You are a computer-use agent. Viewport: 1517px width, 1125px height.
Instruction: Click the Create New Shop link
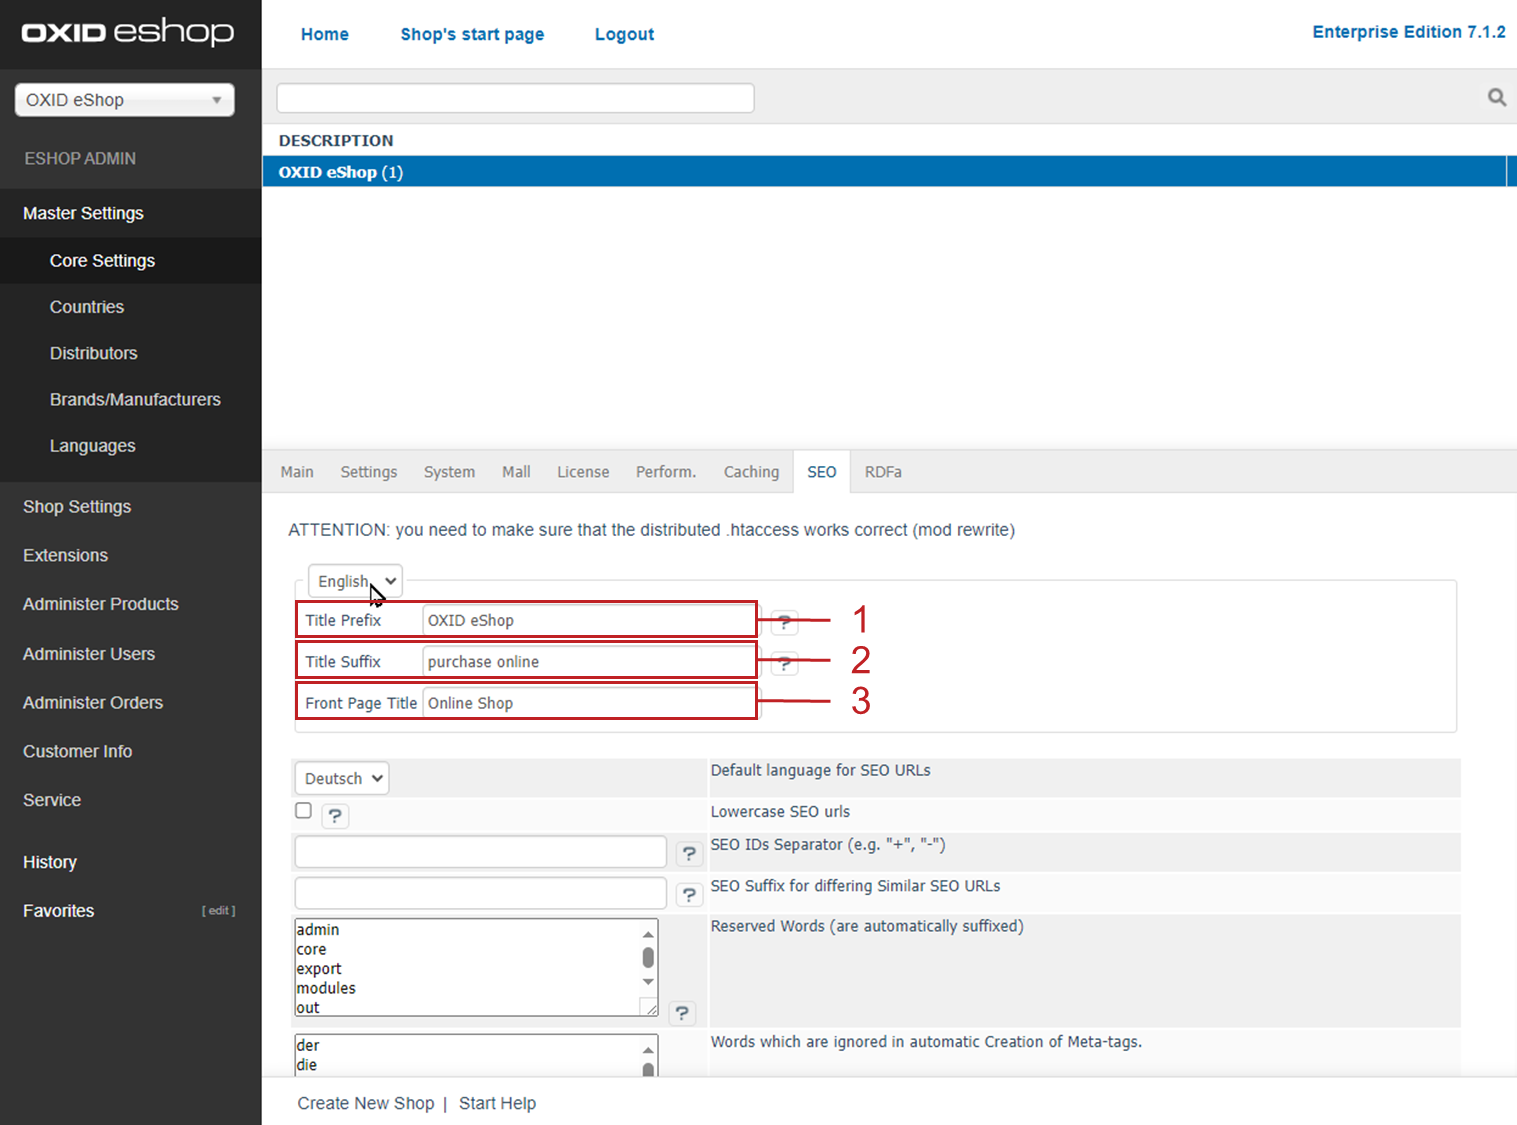(x=365, y=1103)
